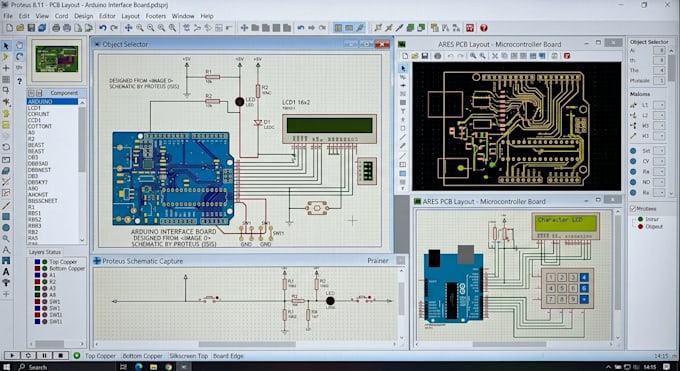Click Board Edge in the status bar
The width and height of the screenshot is (680, 371).
click(228, 356)
